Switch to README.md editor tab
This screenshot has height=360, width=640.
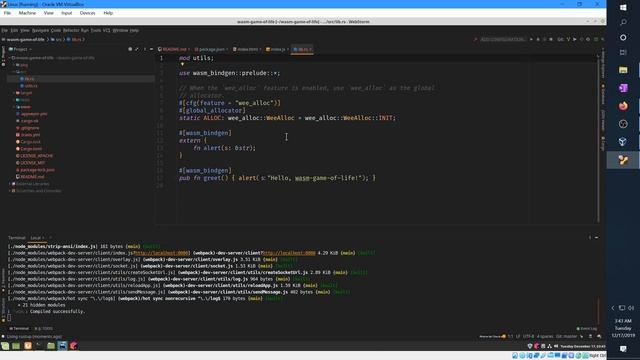click(174, 49)
